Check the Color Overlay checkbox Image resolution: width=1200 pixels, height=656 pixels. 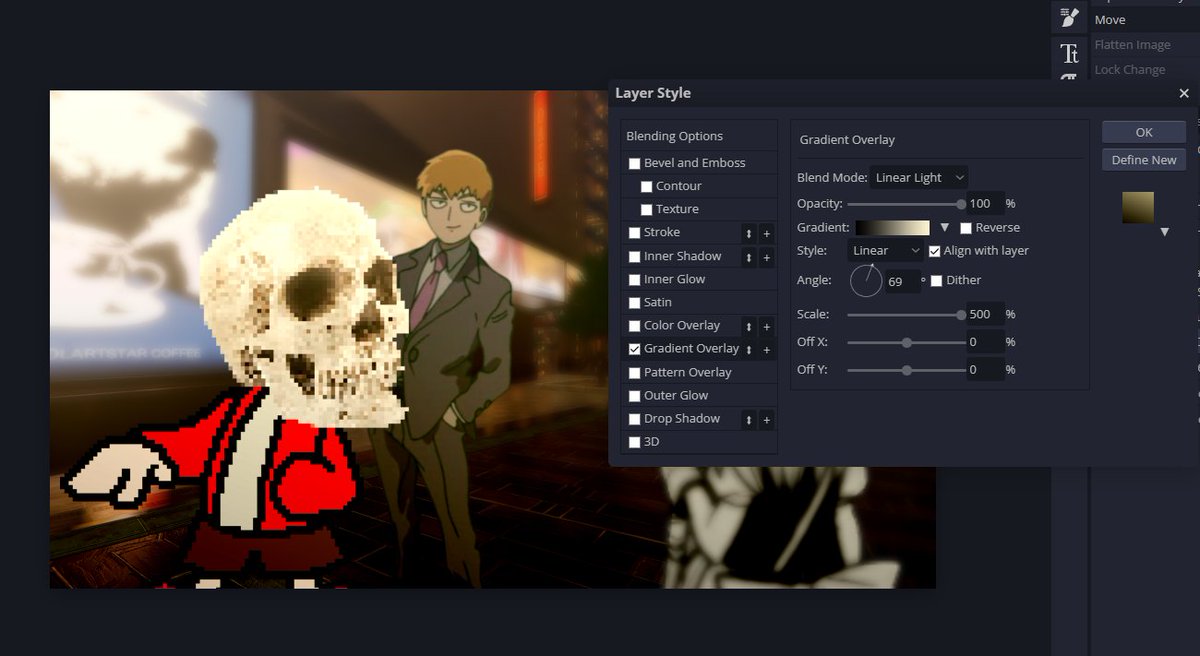[x=634, y=326]
